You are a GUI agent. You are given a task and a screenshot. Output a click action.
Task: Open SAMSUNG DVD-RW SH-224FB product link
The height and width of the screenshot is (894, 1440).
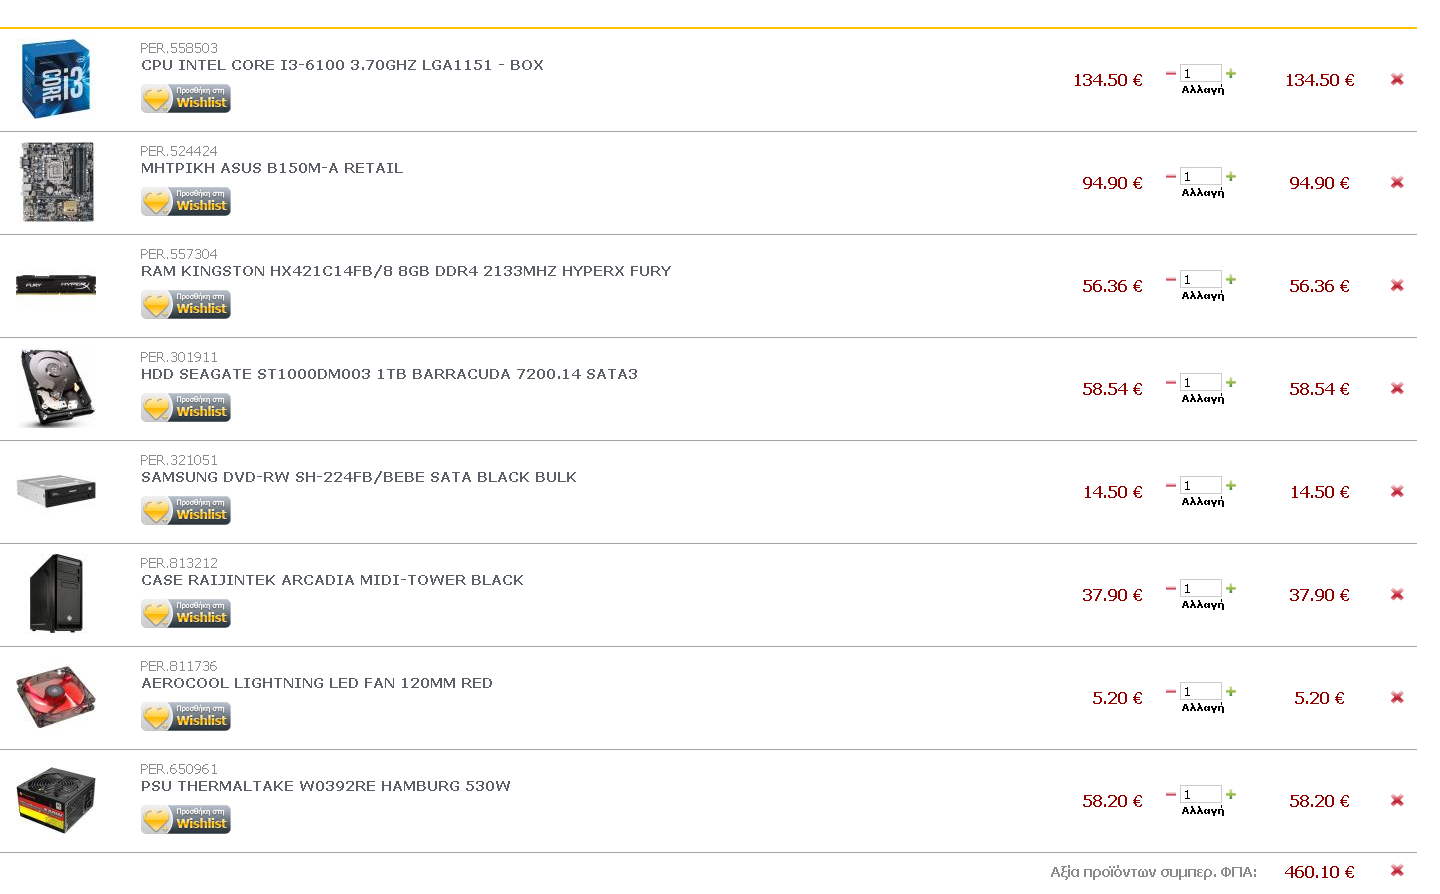(359, 477)
